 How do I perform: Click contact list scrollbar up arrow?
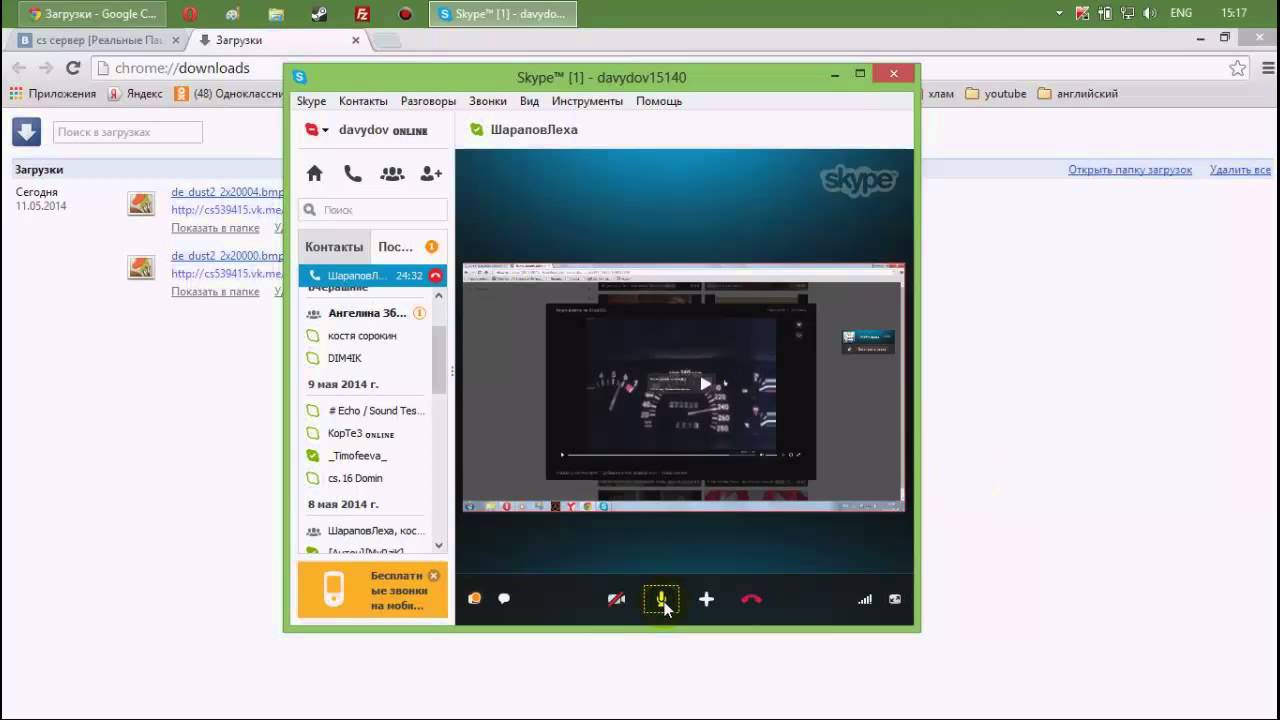439,296
